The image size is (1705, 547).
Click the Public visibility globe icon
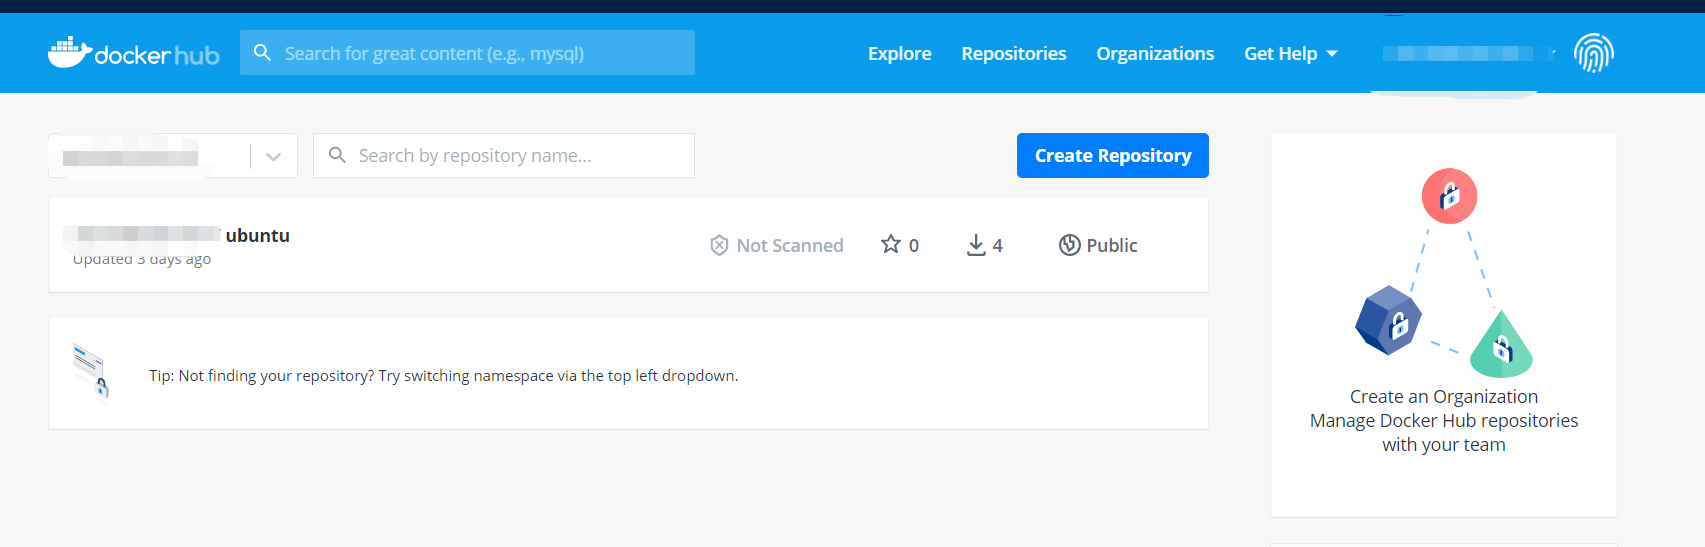[x=1069, y=245]
